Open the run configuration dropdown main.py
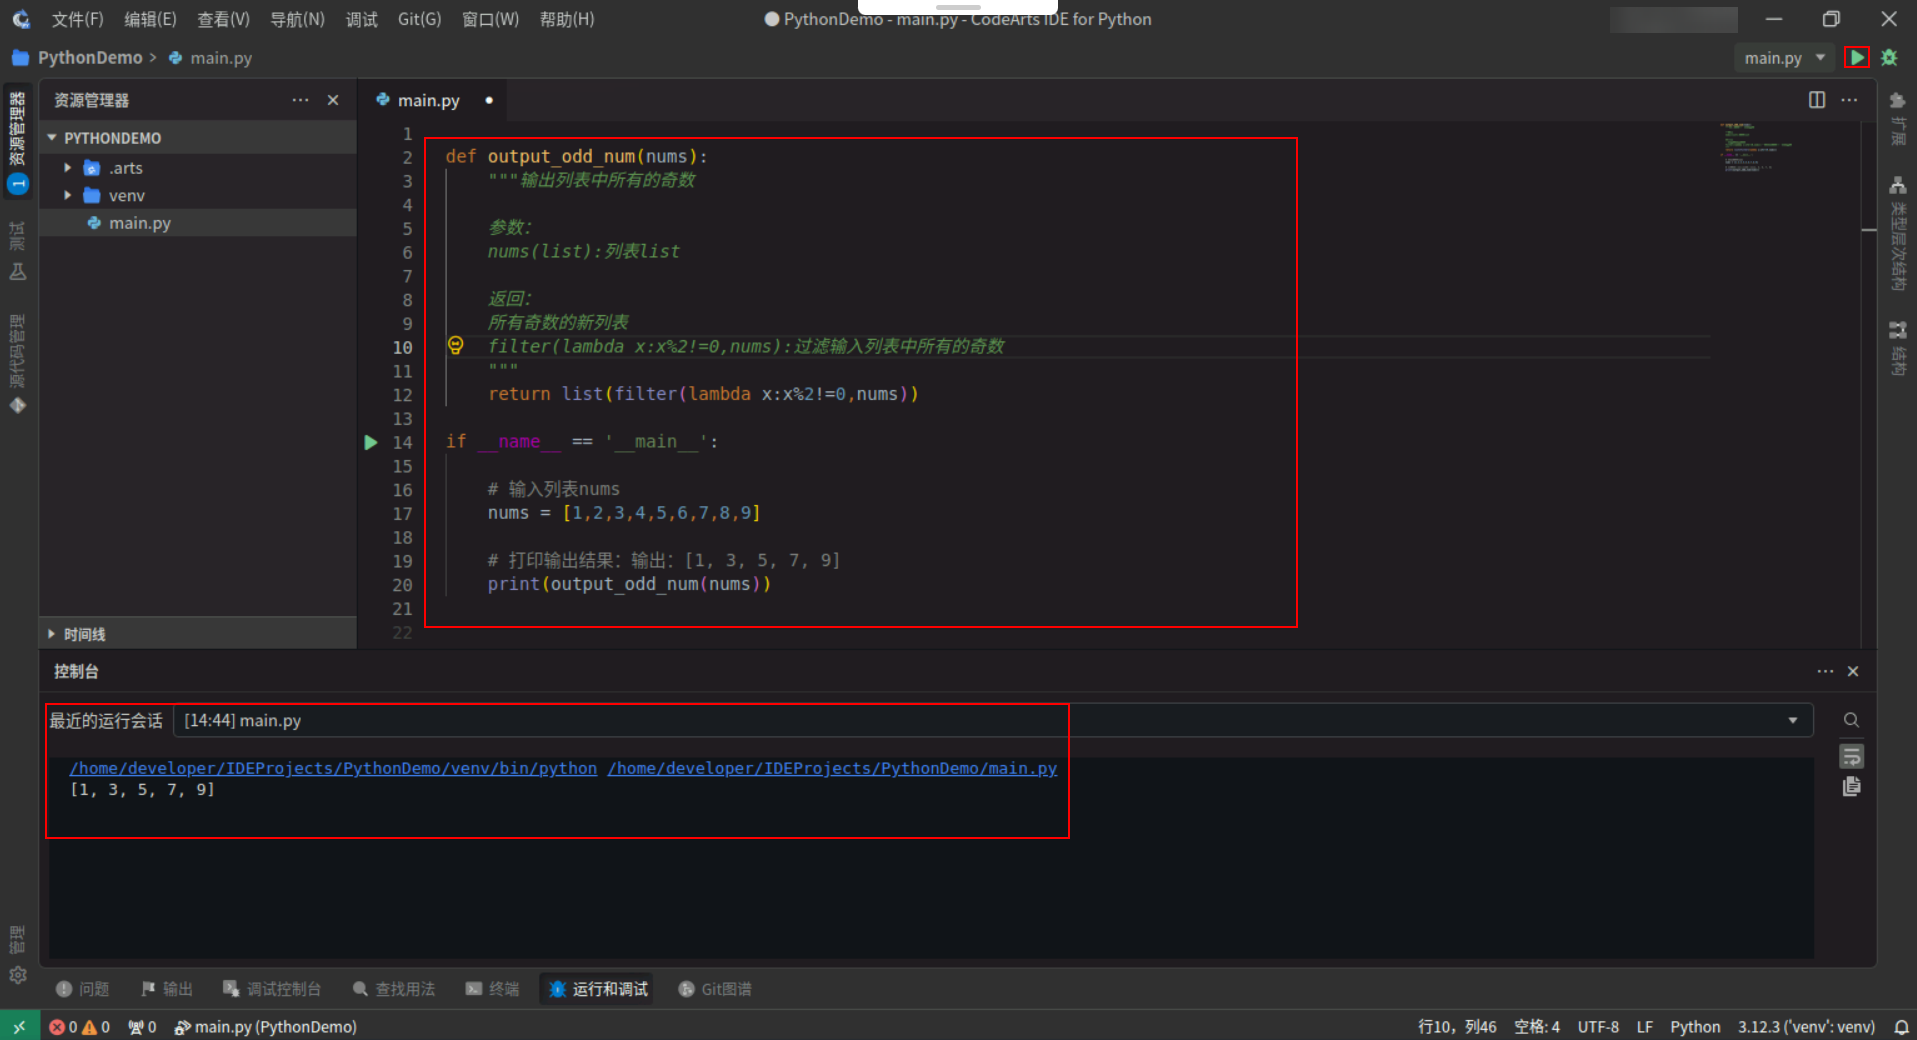1917x1040 pixels. coord(1785,58)
